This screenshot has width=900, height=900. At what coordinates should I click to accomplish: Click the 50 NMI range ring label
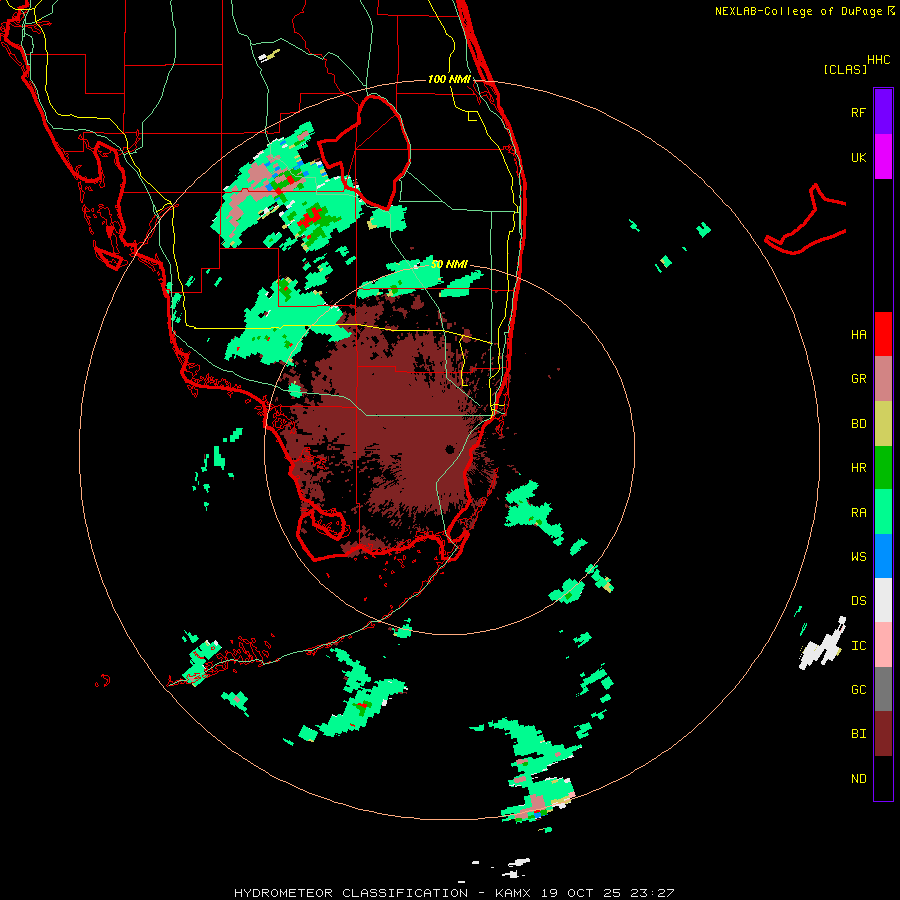[449, 264]
